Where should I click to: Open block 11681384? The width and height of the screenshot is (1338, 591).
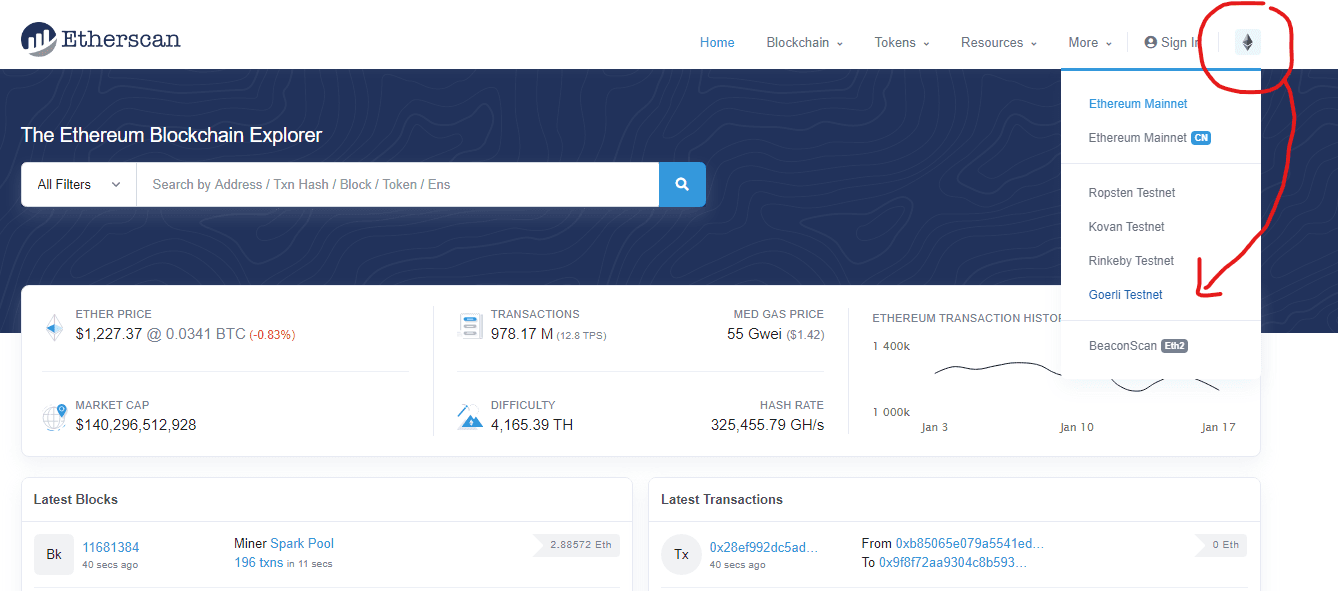point(111,547)
